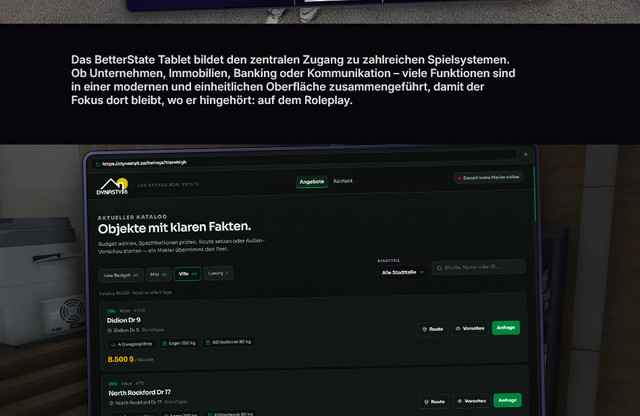
Task: Open the Angebote tab
Action: (312, 182)
